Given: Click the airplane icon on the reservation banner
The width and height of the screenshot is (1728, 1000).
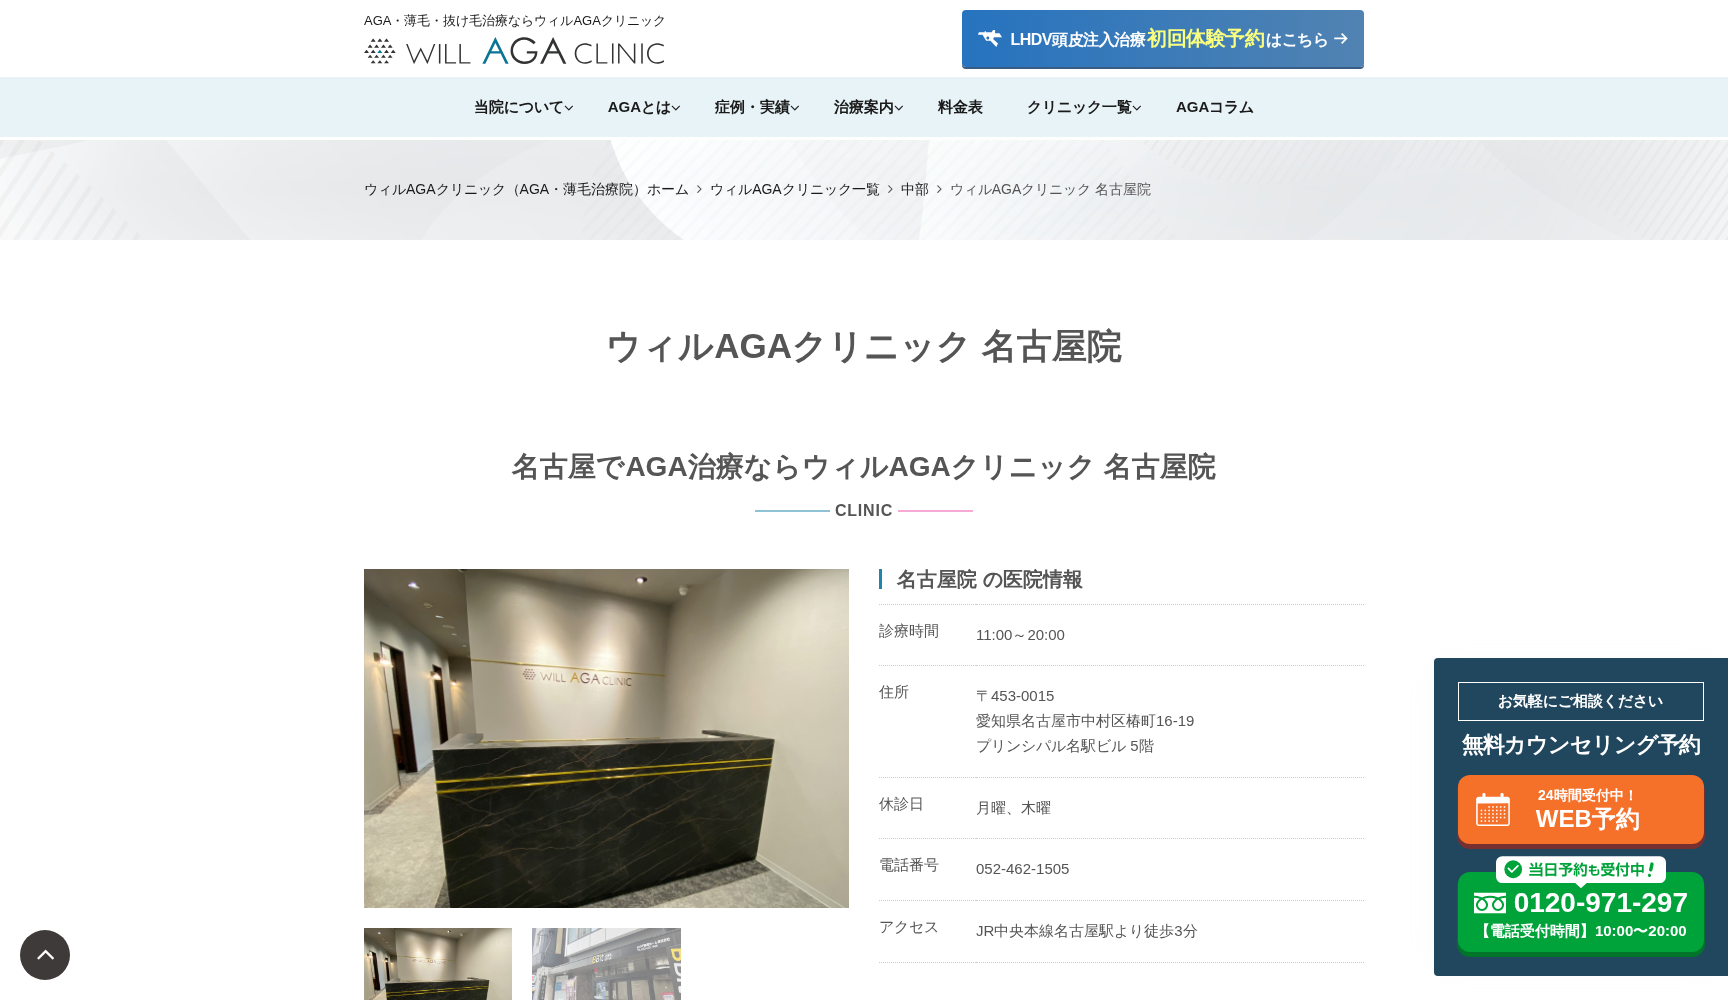Looking at the screenshot, I should pos(990,38).
